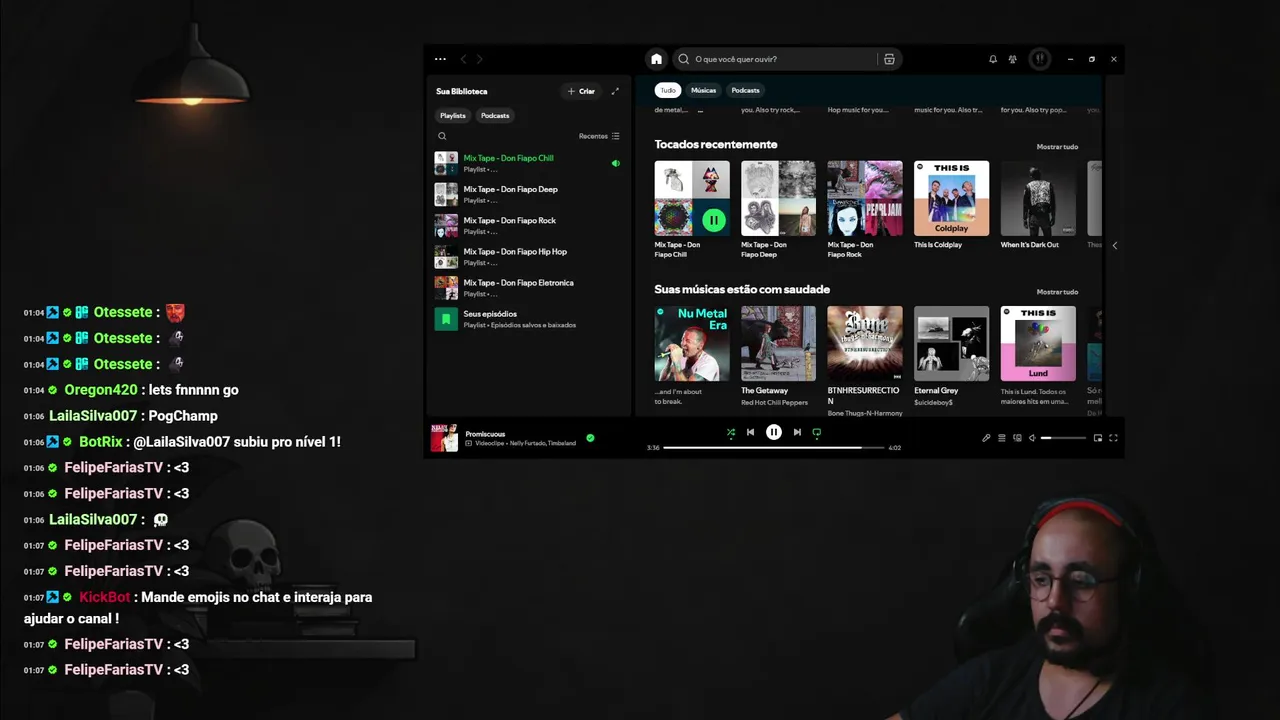Select the Tudo filter tab
The width and height of the screenshot is (1280, 720).
668,90
